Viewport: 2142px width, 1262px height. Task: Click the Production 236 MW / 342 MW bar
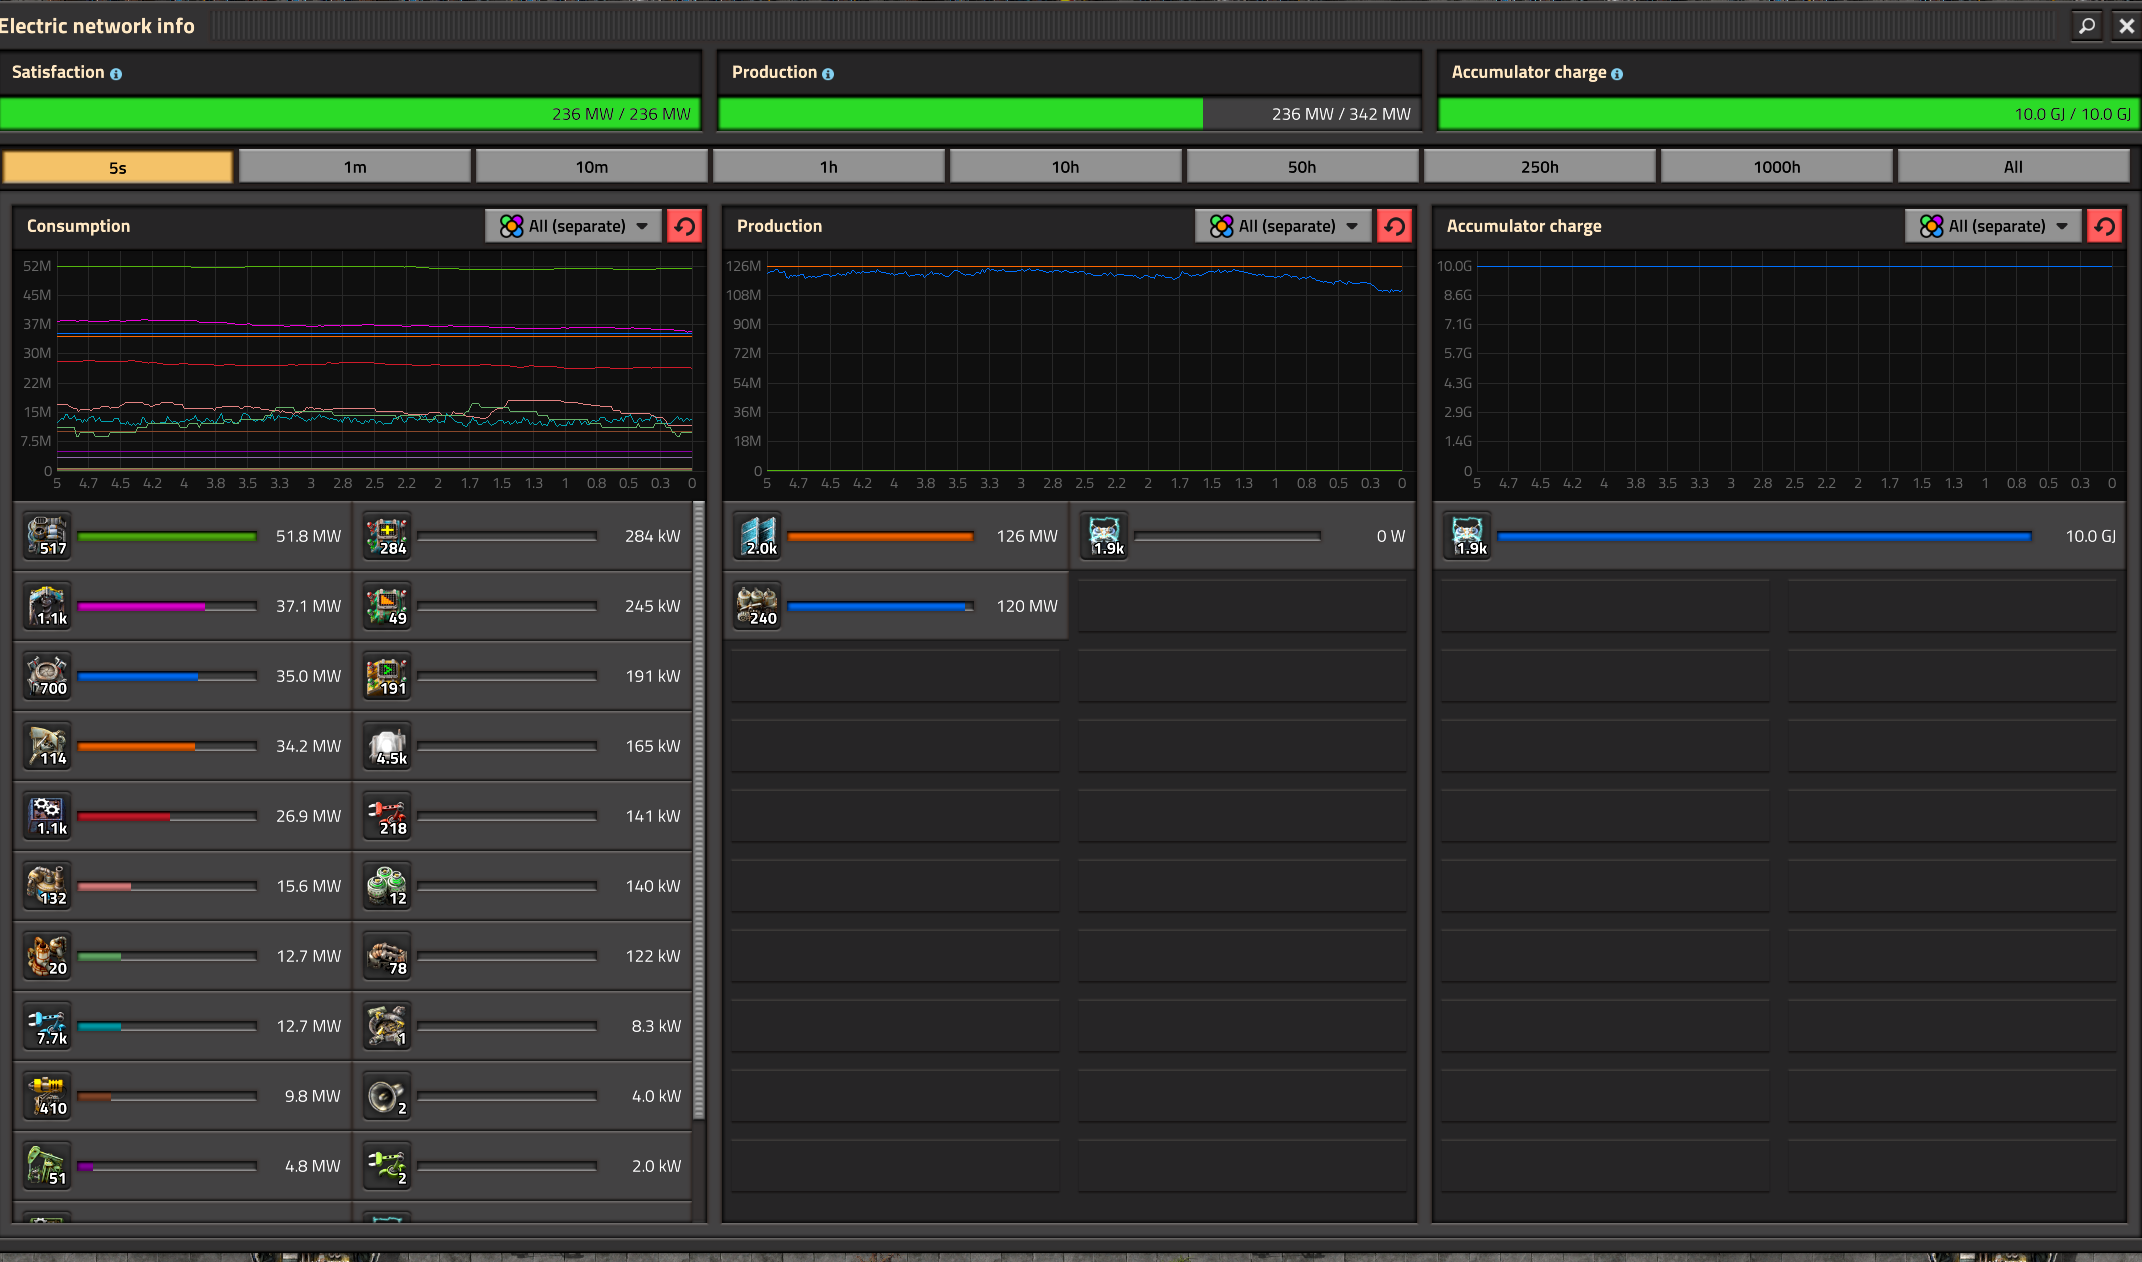coord(1069,114)
